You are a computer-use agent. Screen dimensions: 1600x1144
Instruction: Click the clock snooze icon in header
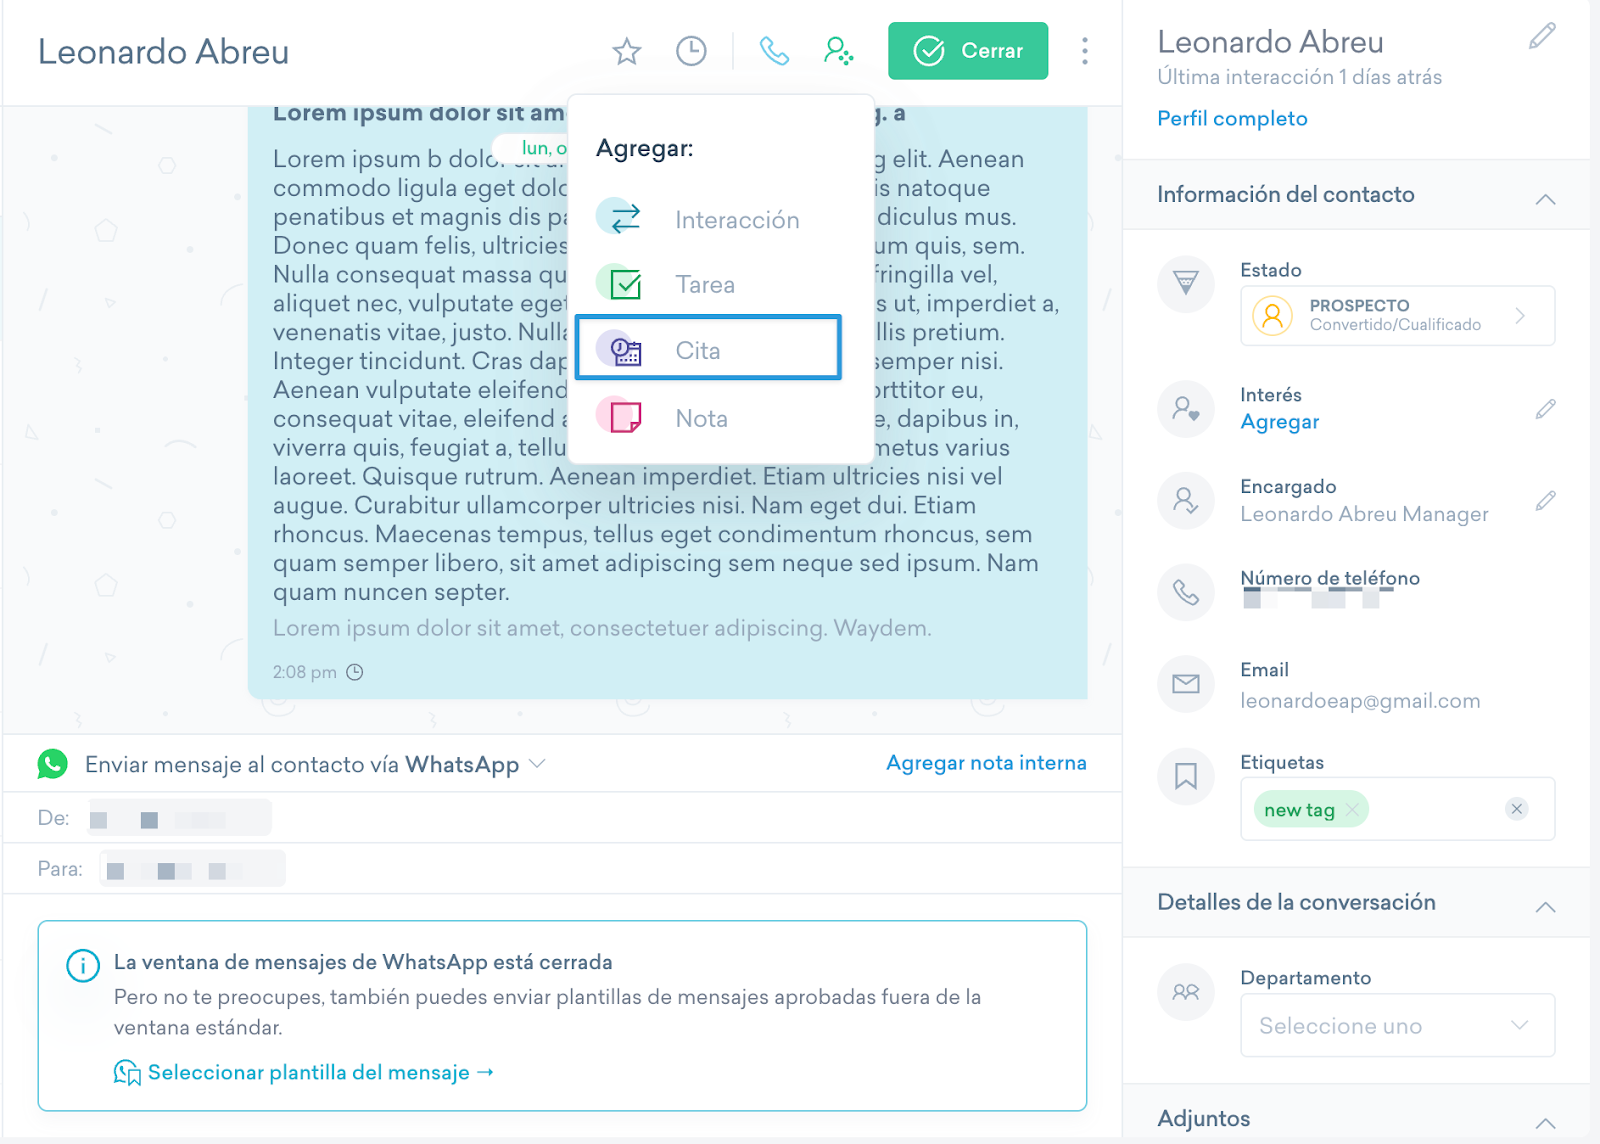click(691, 51)
